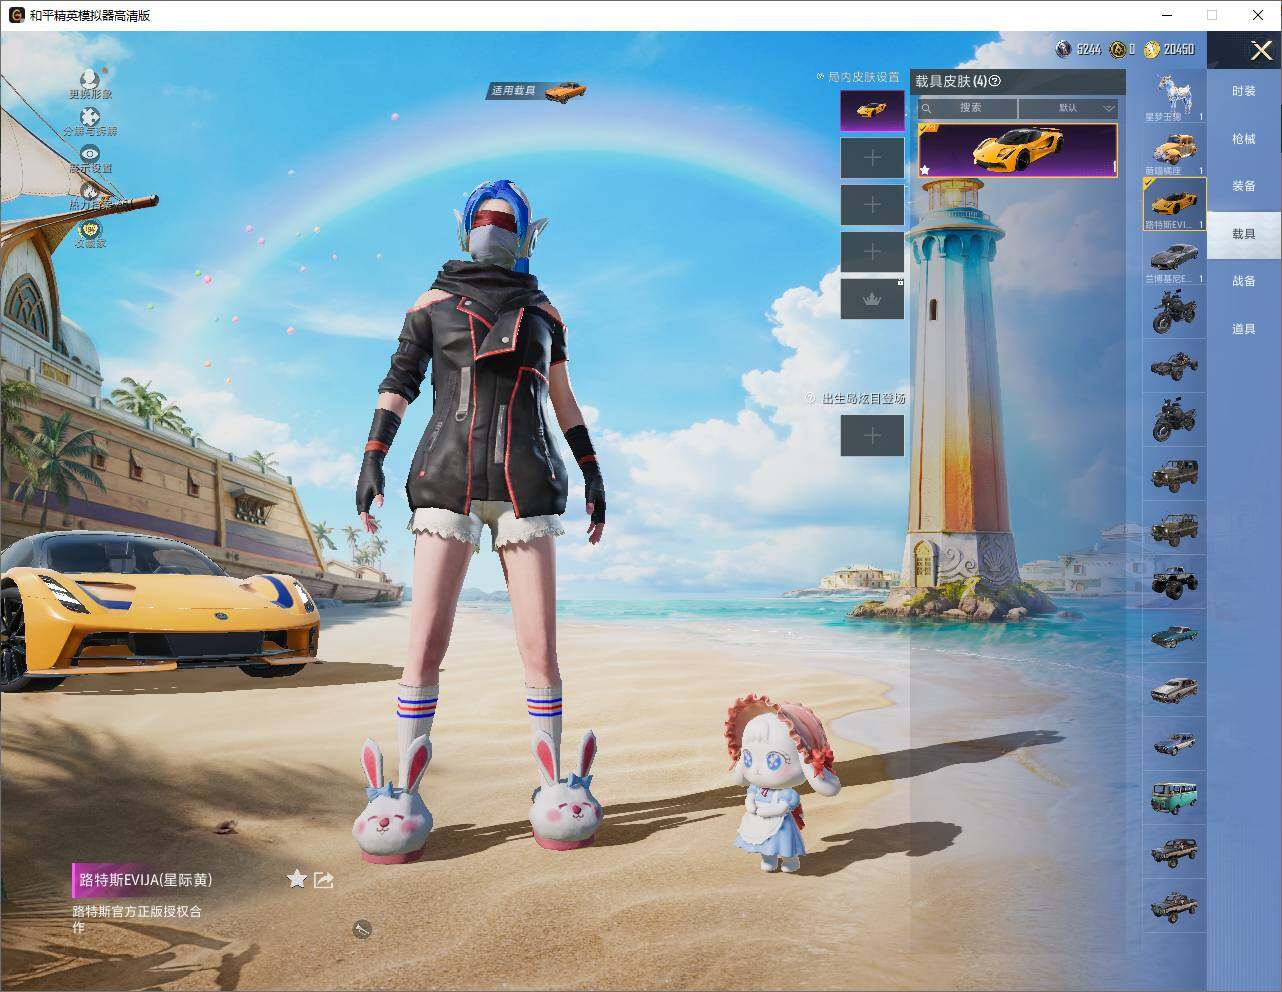
Task: Select the 路特斯EVI... vehicle in the list
Action: (x=1174, y=205)
